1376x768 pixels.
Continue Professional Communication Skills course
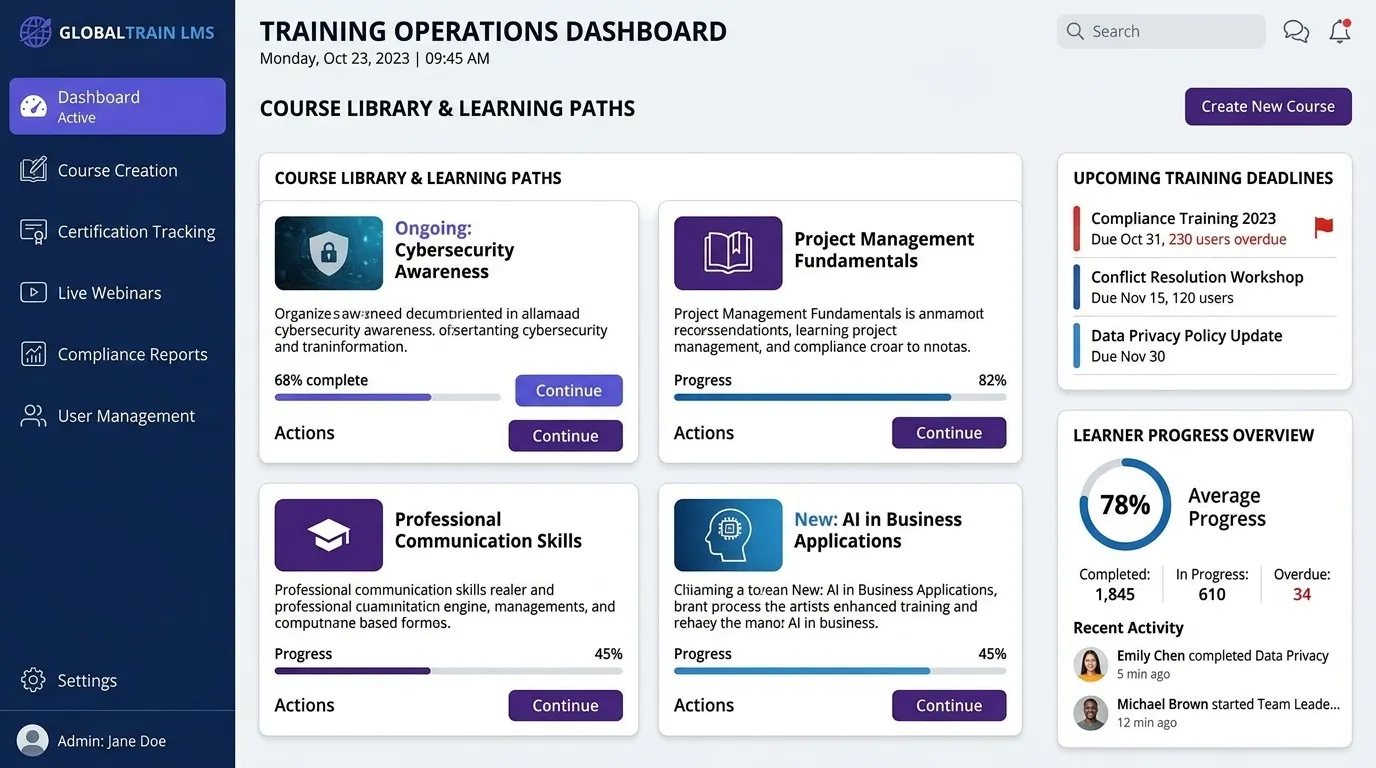(x=565, y=705)
